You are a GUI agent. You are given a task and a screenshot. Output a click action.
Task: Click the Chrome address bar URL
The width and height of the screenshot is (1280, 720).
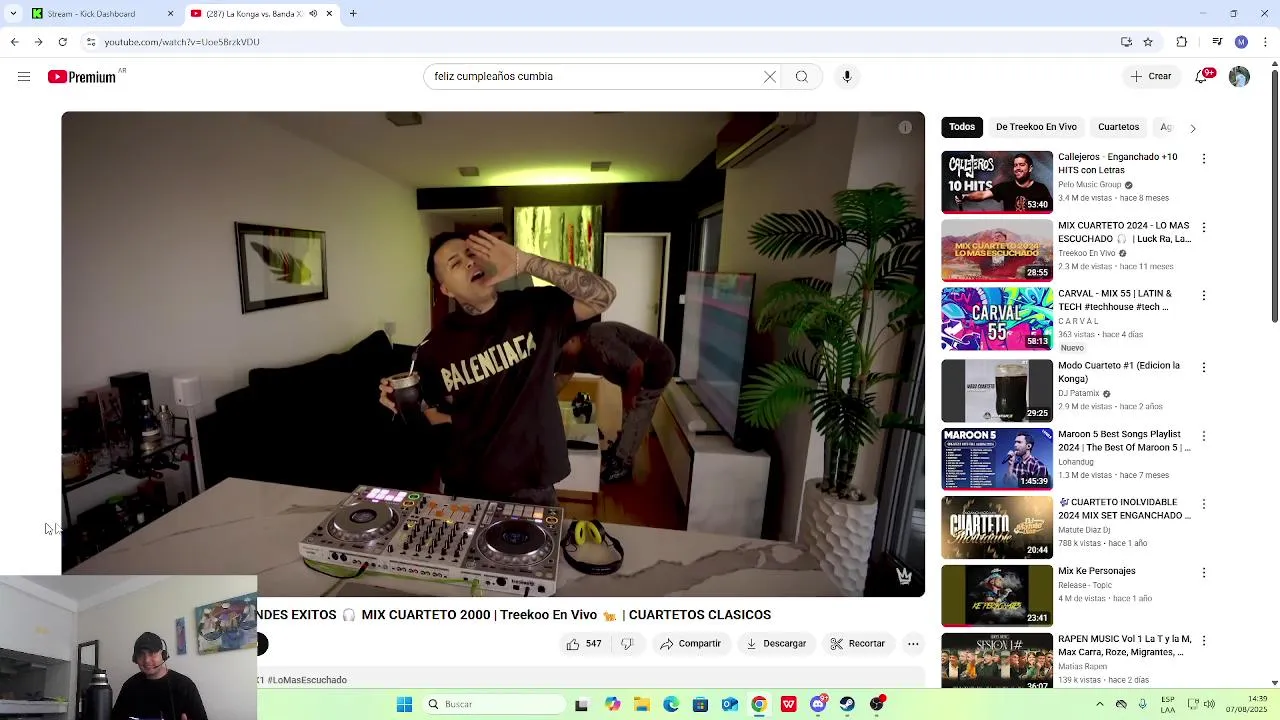[182, 42]
